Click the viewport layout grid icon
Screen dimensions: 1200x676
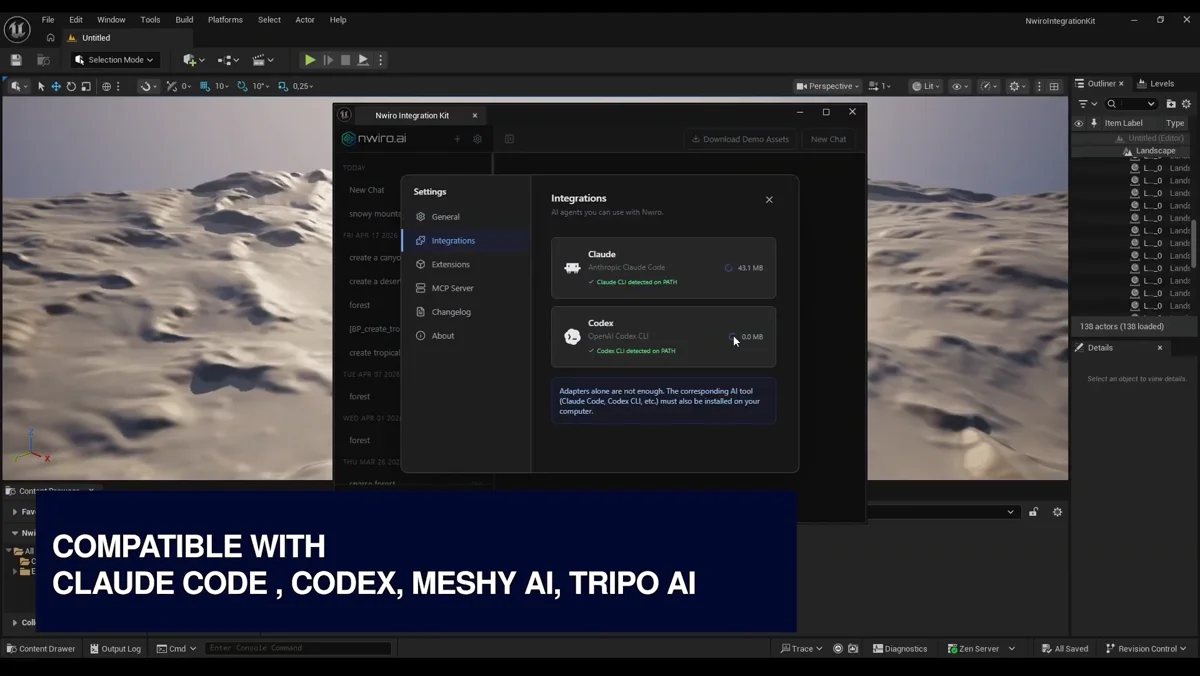[x=1054, y=86]
